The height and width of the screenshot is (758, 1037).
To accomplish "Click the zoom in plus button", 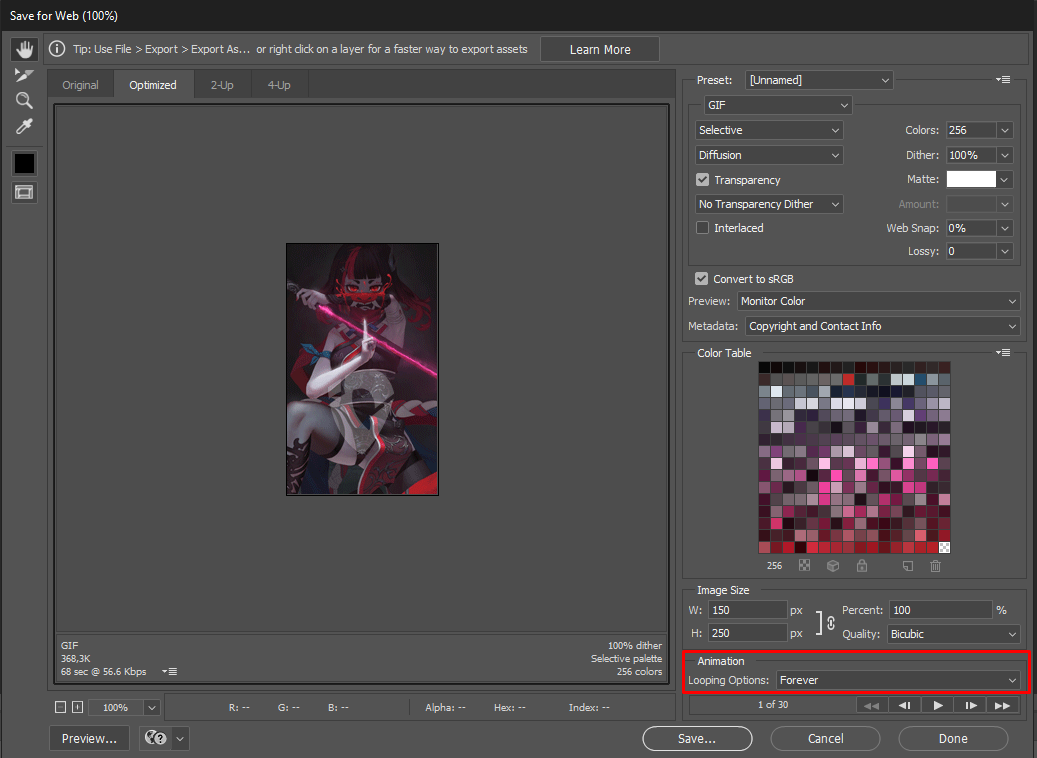I will click(77, 707).
